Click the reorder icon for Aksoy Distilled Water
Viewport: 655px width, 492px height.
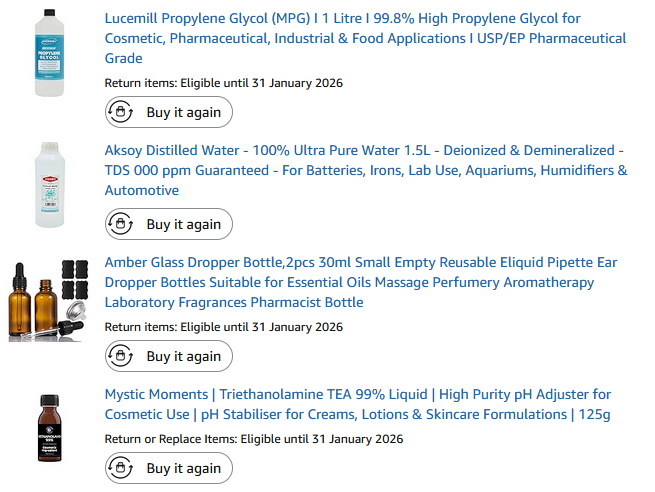tap(121, 224)
